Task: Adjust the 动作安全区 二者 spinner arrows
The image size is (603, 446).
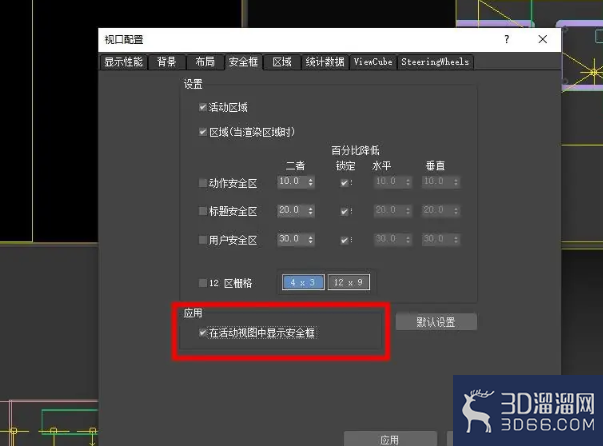Action: pyautogui.click(x=311, y=181)
